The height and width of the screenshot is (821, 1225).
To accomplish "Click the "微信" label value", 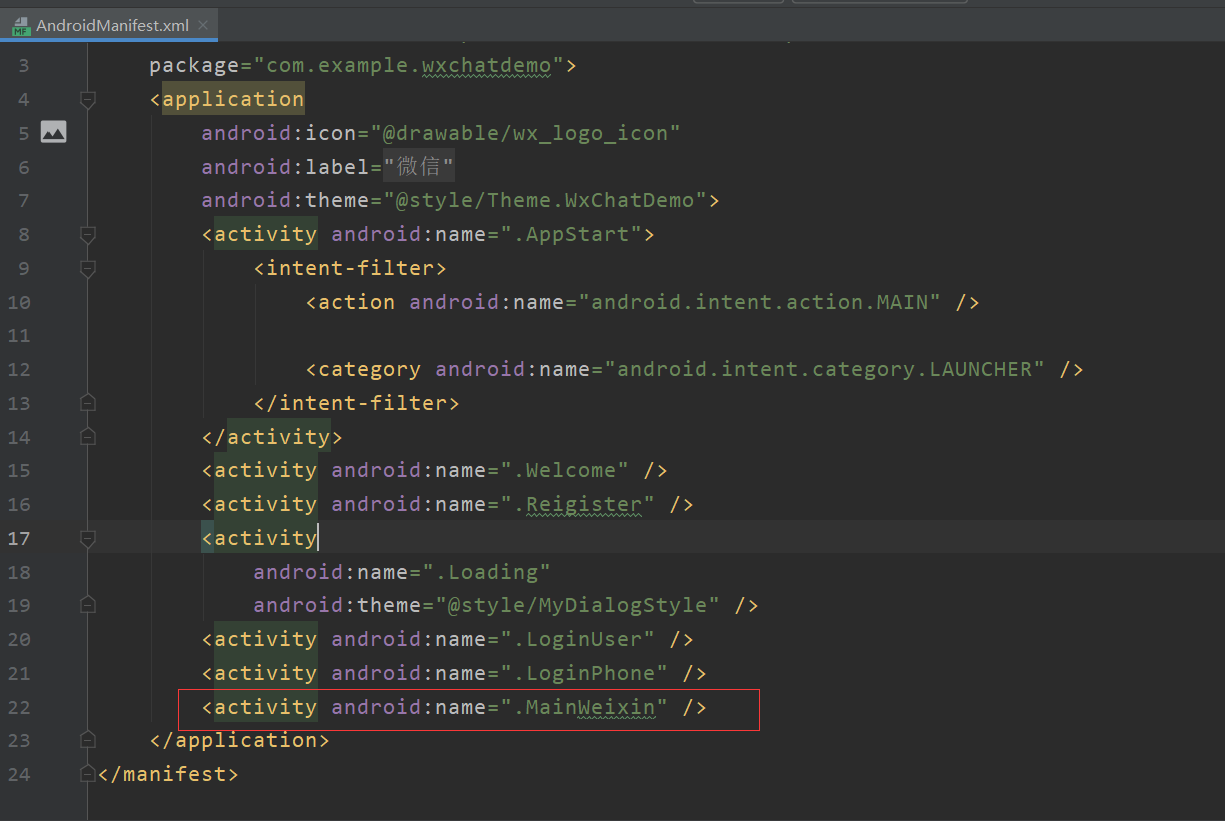I will (x=419, y=167).
